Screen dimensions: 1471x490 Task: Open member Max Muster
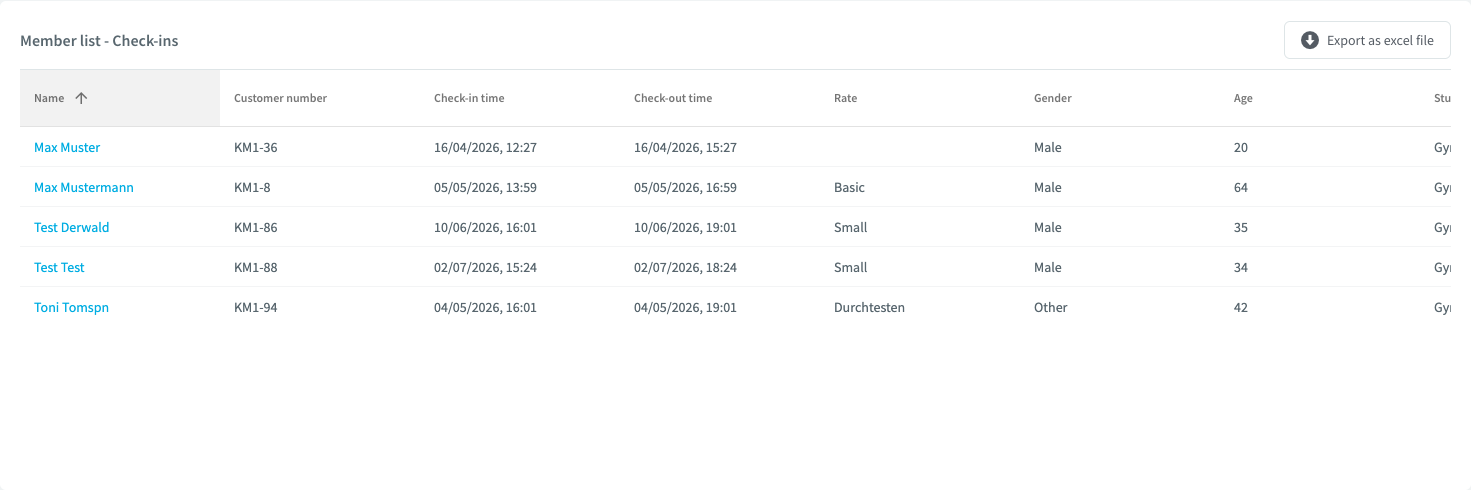pyautogui.click(x=67, y=147)
